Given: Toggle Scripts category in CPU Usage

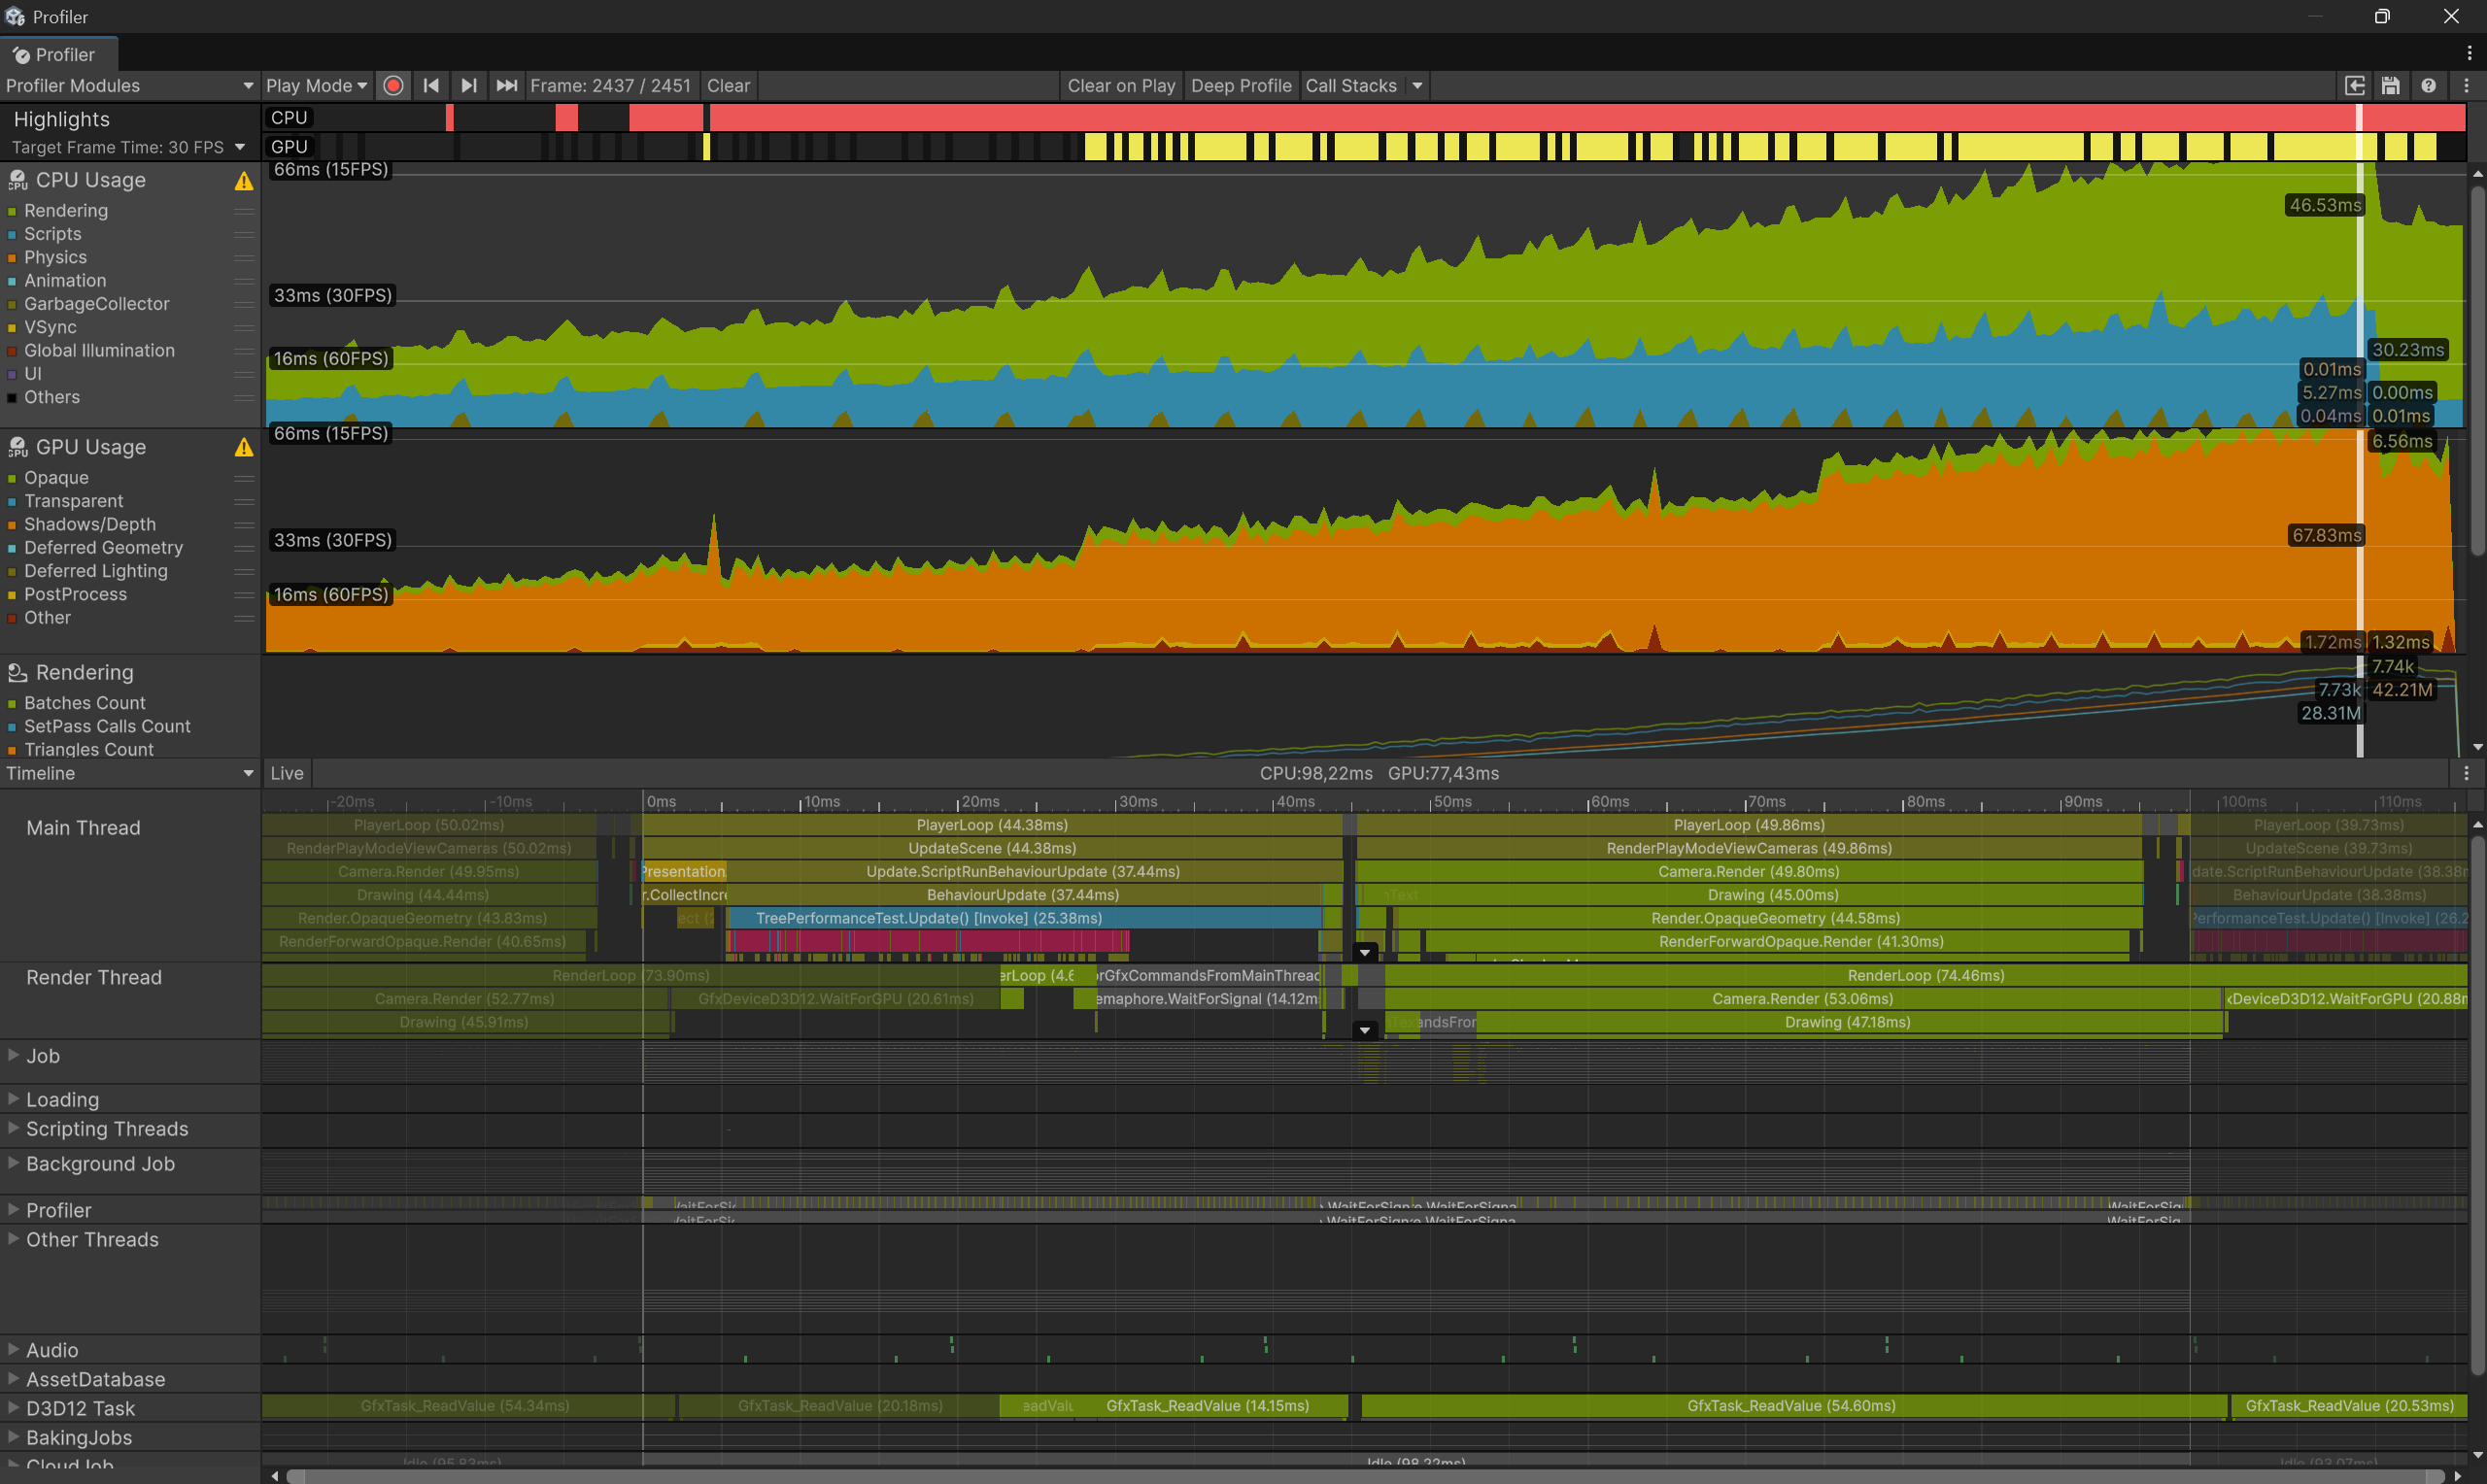Looking at the screenshot, I should (x=12, y=235).
